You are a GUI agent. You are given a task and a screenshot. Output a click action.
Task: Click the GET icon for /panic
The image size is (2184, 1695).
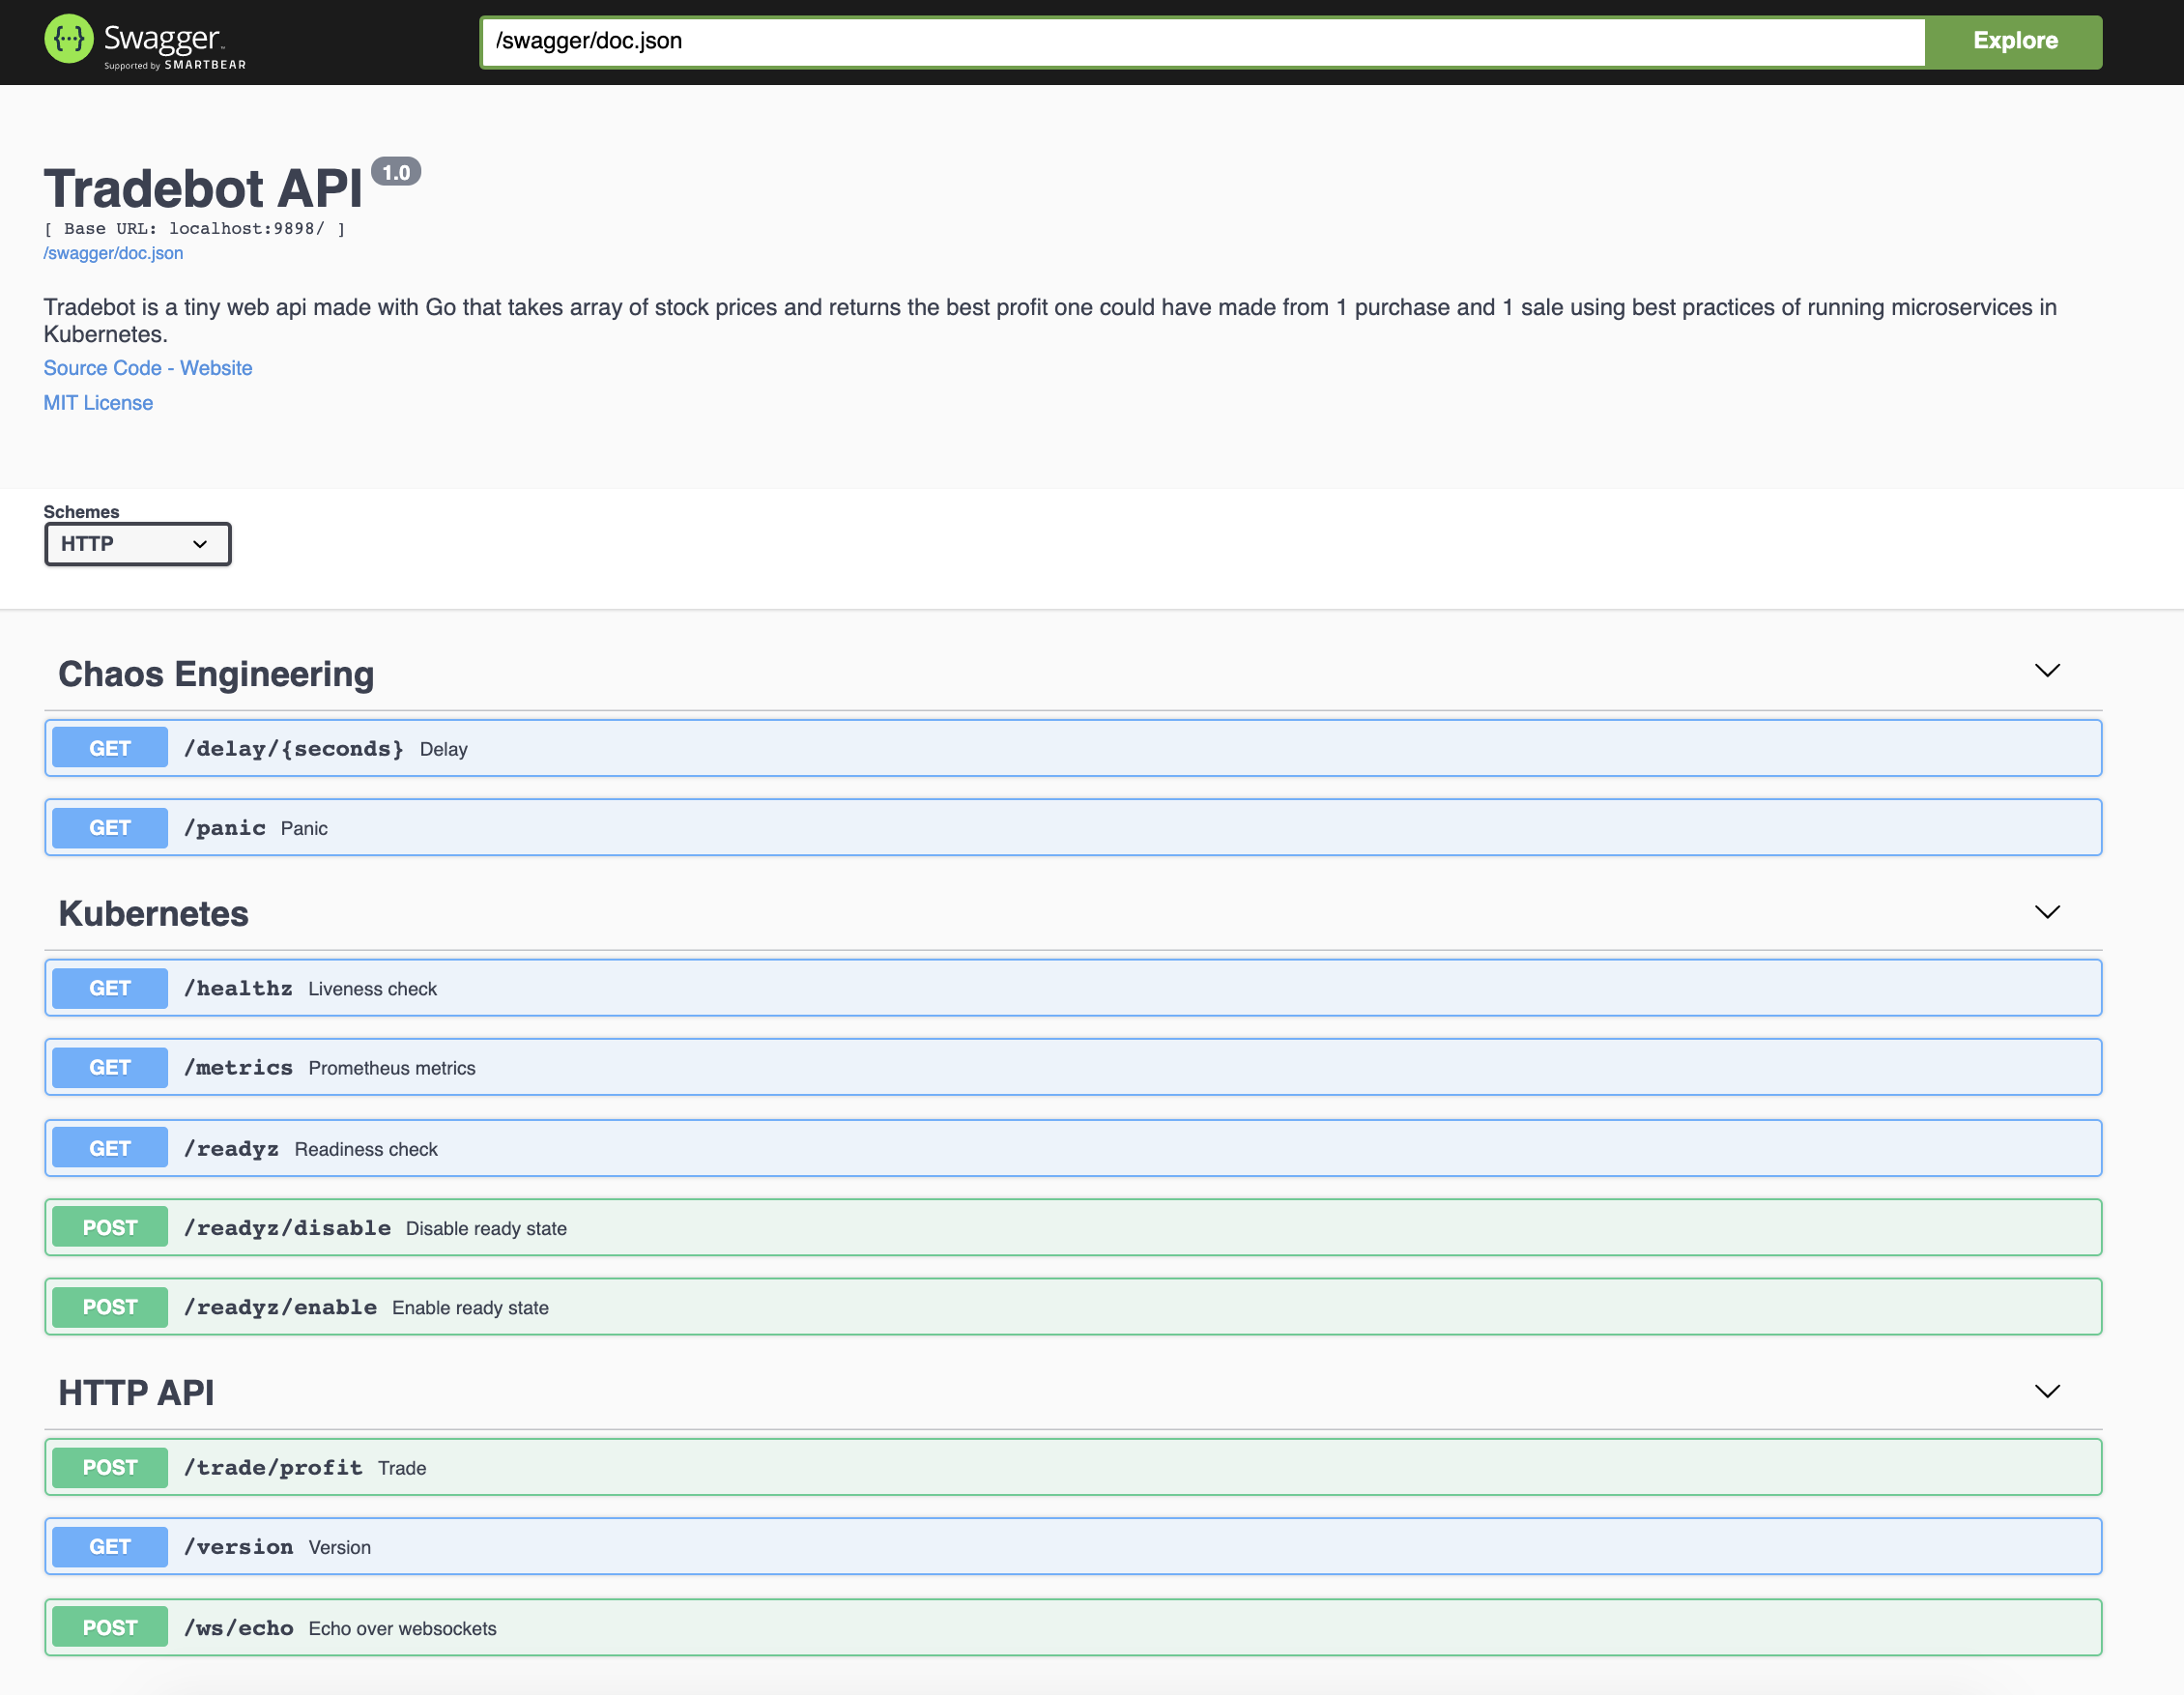[x=110, y=828]
